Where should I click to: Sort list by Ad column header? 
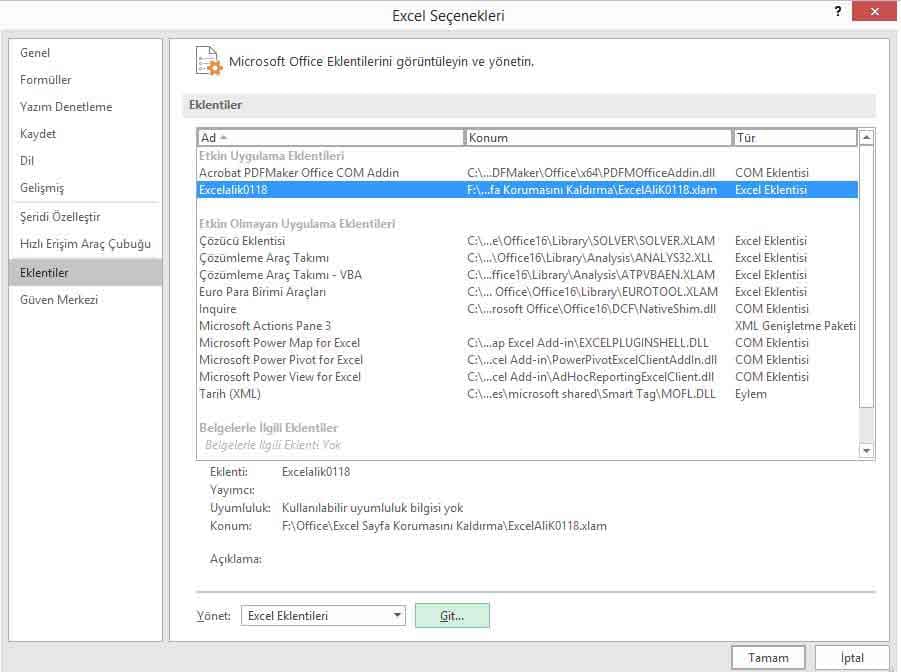pos(330,138)
